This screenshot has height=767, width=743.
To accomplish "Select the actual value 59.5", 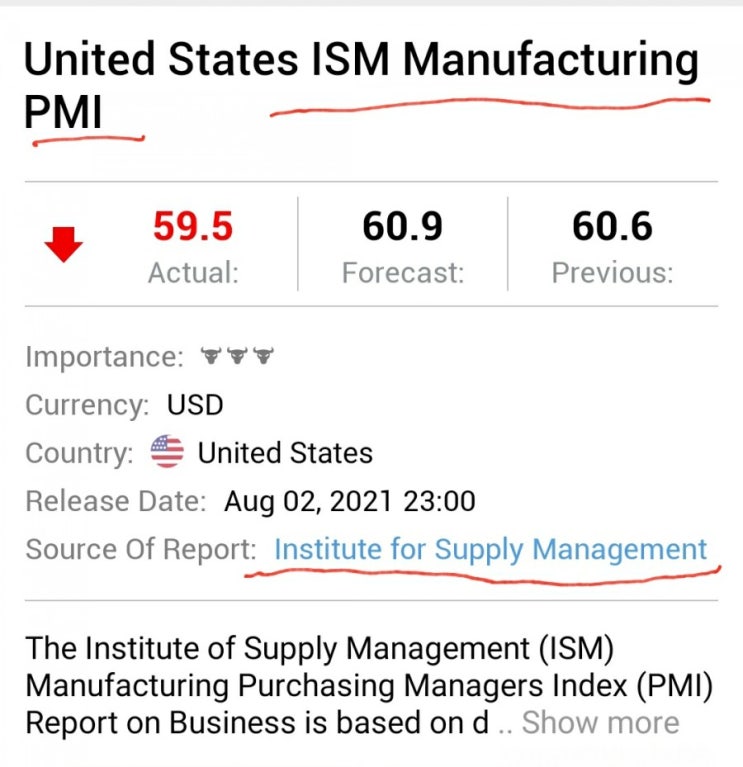I will (x=193, y=227).
